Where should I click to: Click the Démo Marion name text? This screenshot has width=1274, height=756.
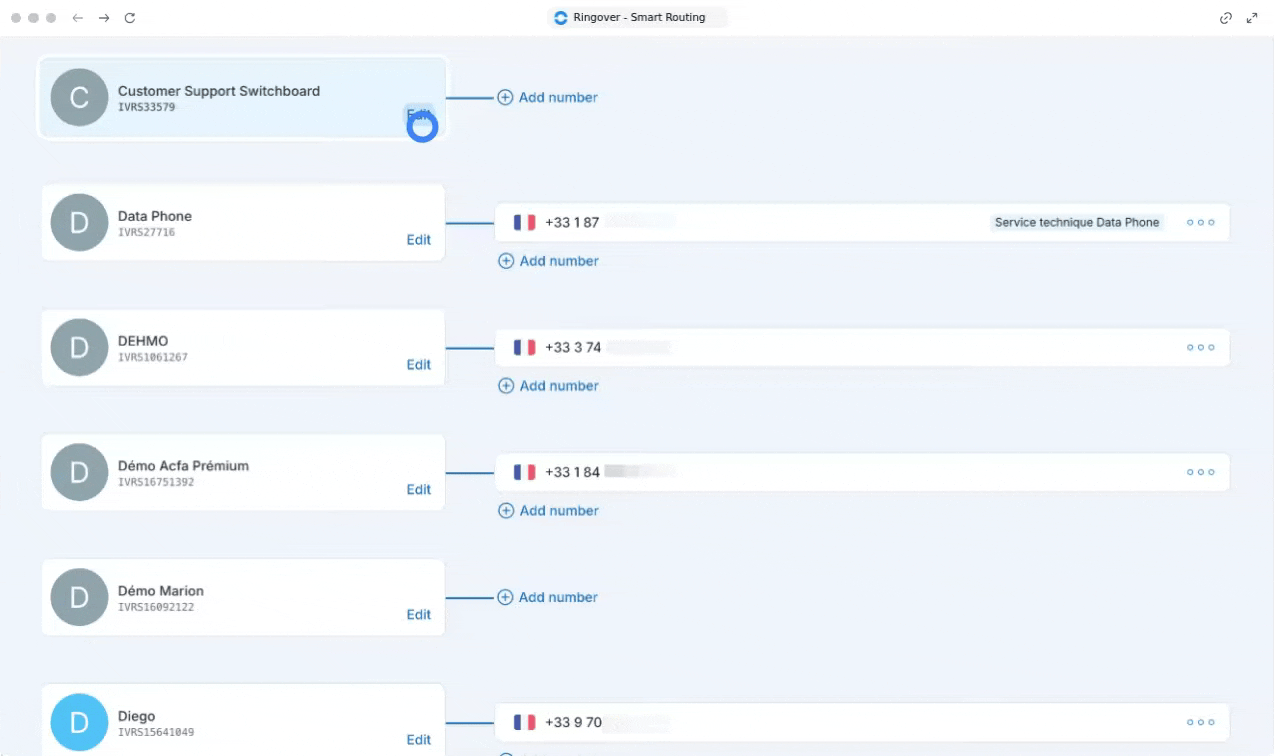(161, 591)
